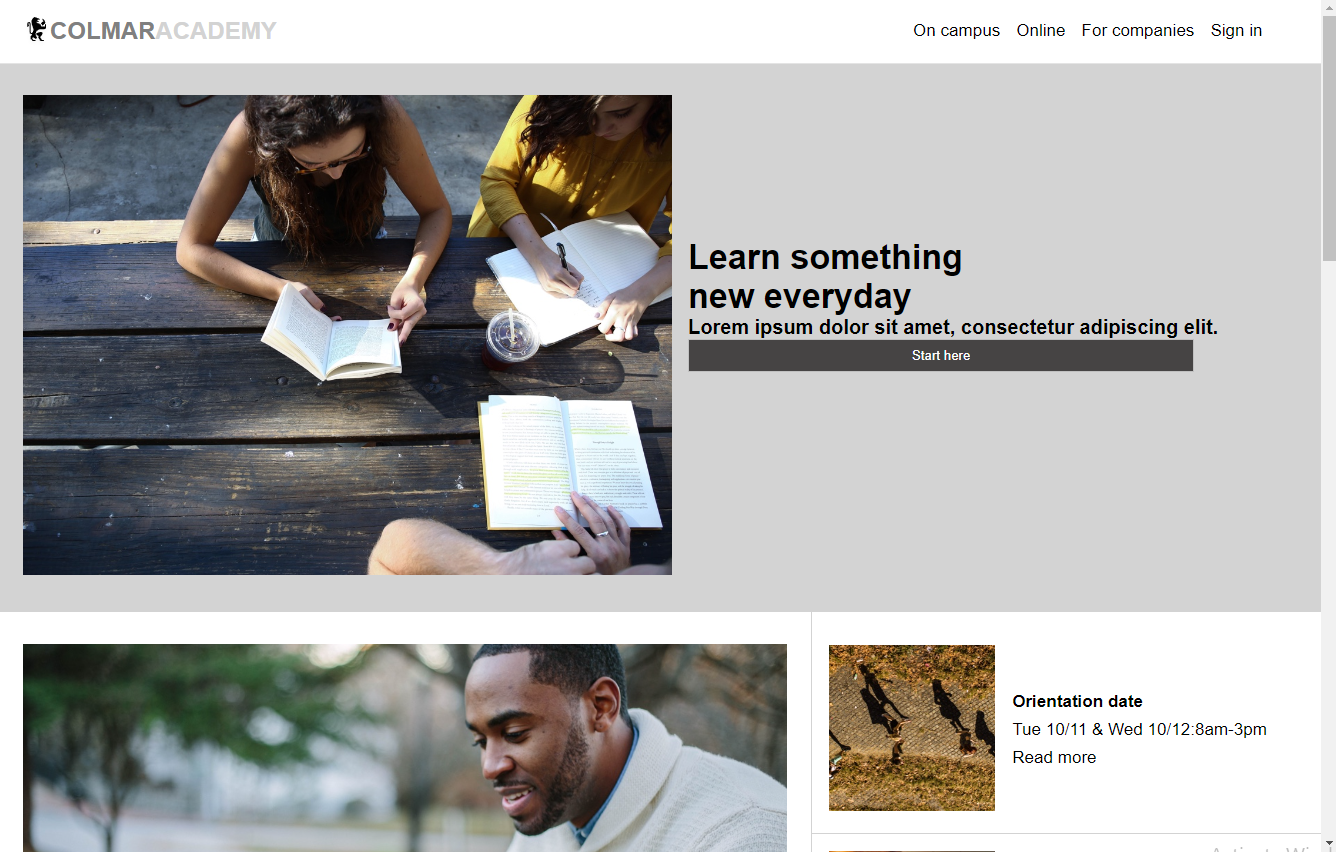Click the Tue 10/11 & Wed 10/12 schedule text
The height and width of the screenshot is (852, 1336).
[x=1139, y=730]
